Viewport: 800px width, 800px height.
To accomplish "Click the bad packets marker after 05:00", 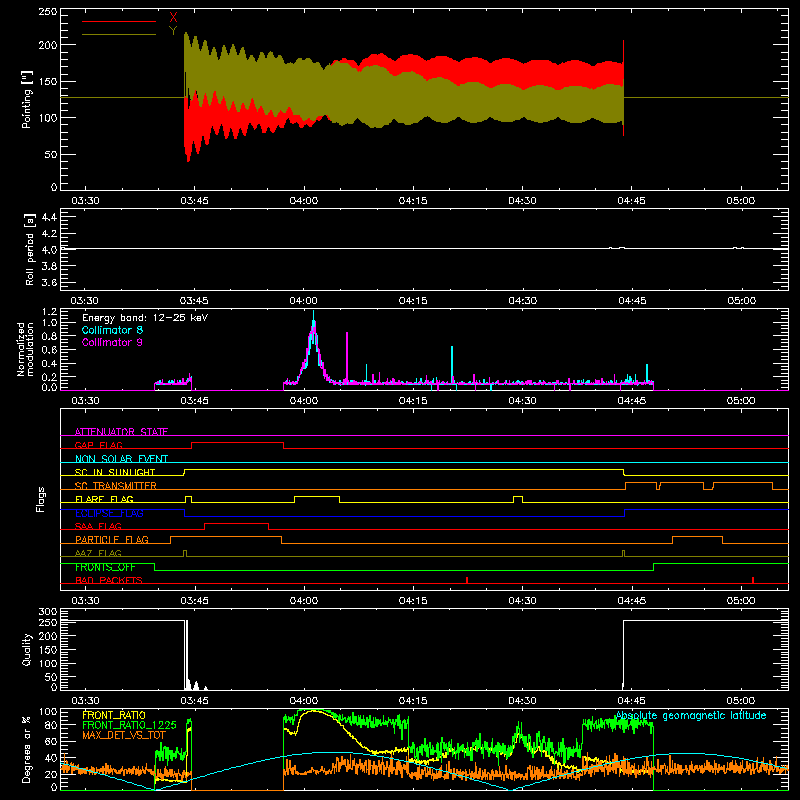I will [x=753, y=580].
